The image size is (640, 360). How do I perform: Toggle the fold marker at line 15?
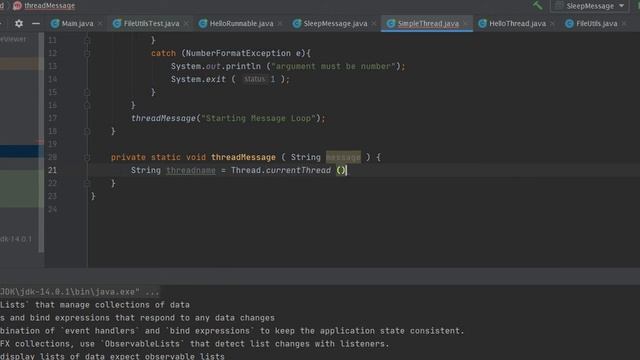(x=87, y=92)
